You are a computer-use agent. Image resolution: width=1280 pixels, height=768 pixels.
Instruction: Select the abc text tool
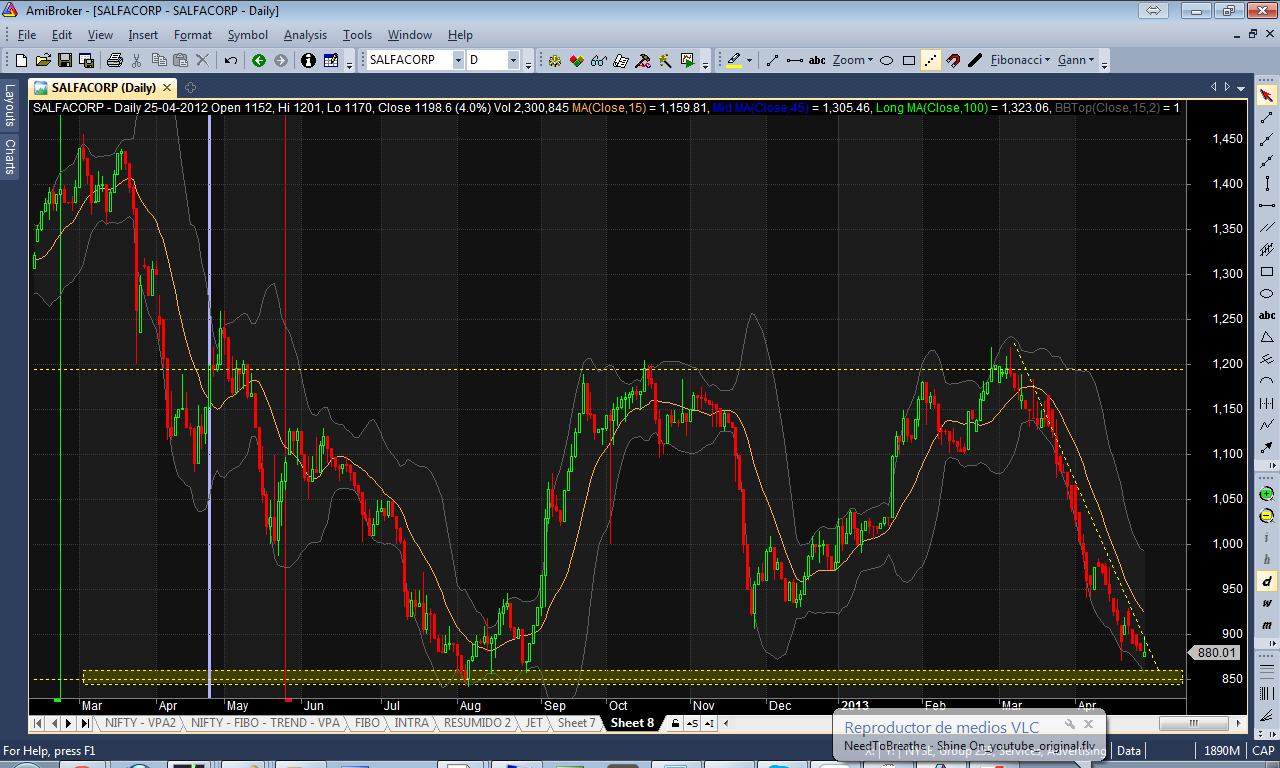point(817,60)
